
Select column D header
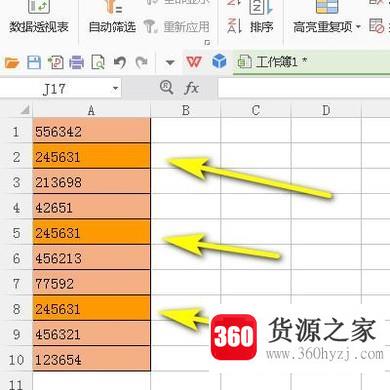pyautogui.click(x=326, y=110)
